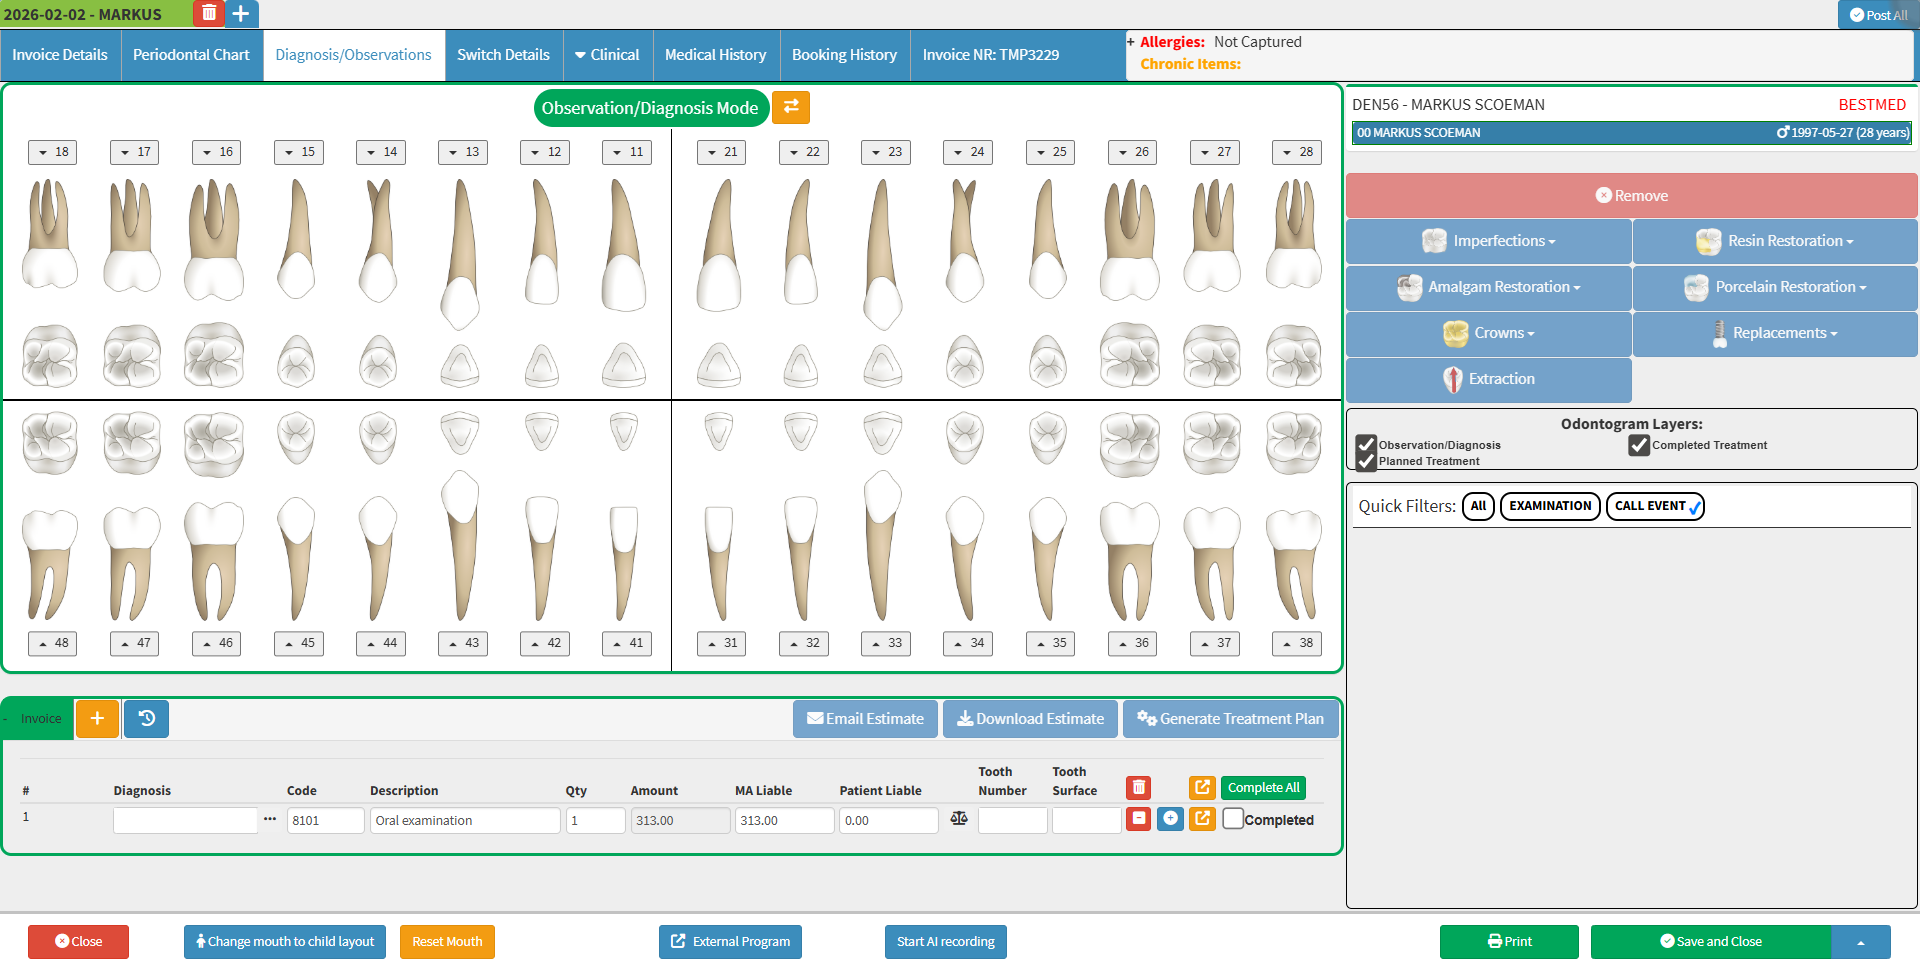The image size is (1920, 969).
Task: Click the blue history restore icon
Action: tap(146, 718)
